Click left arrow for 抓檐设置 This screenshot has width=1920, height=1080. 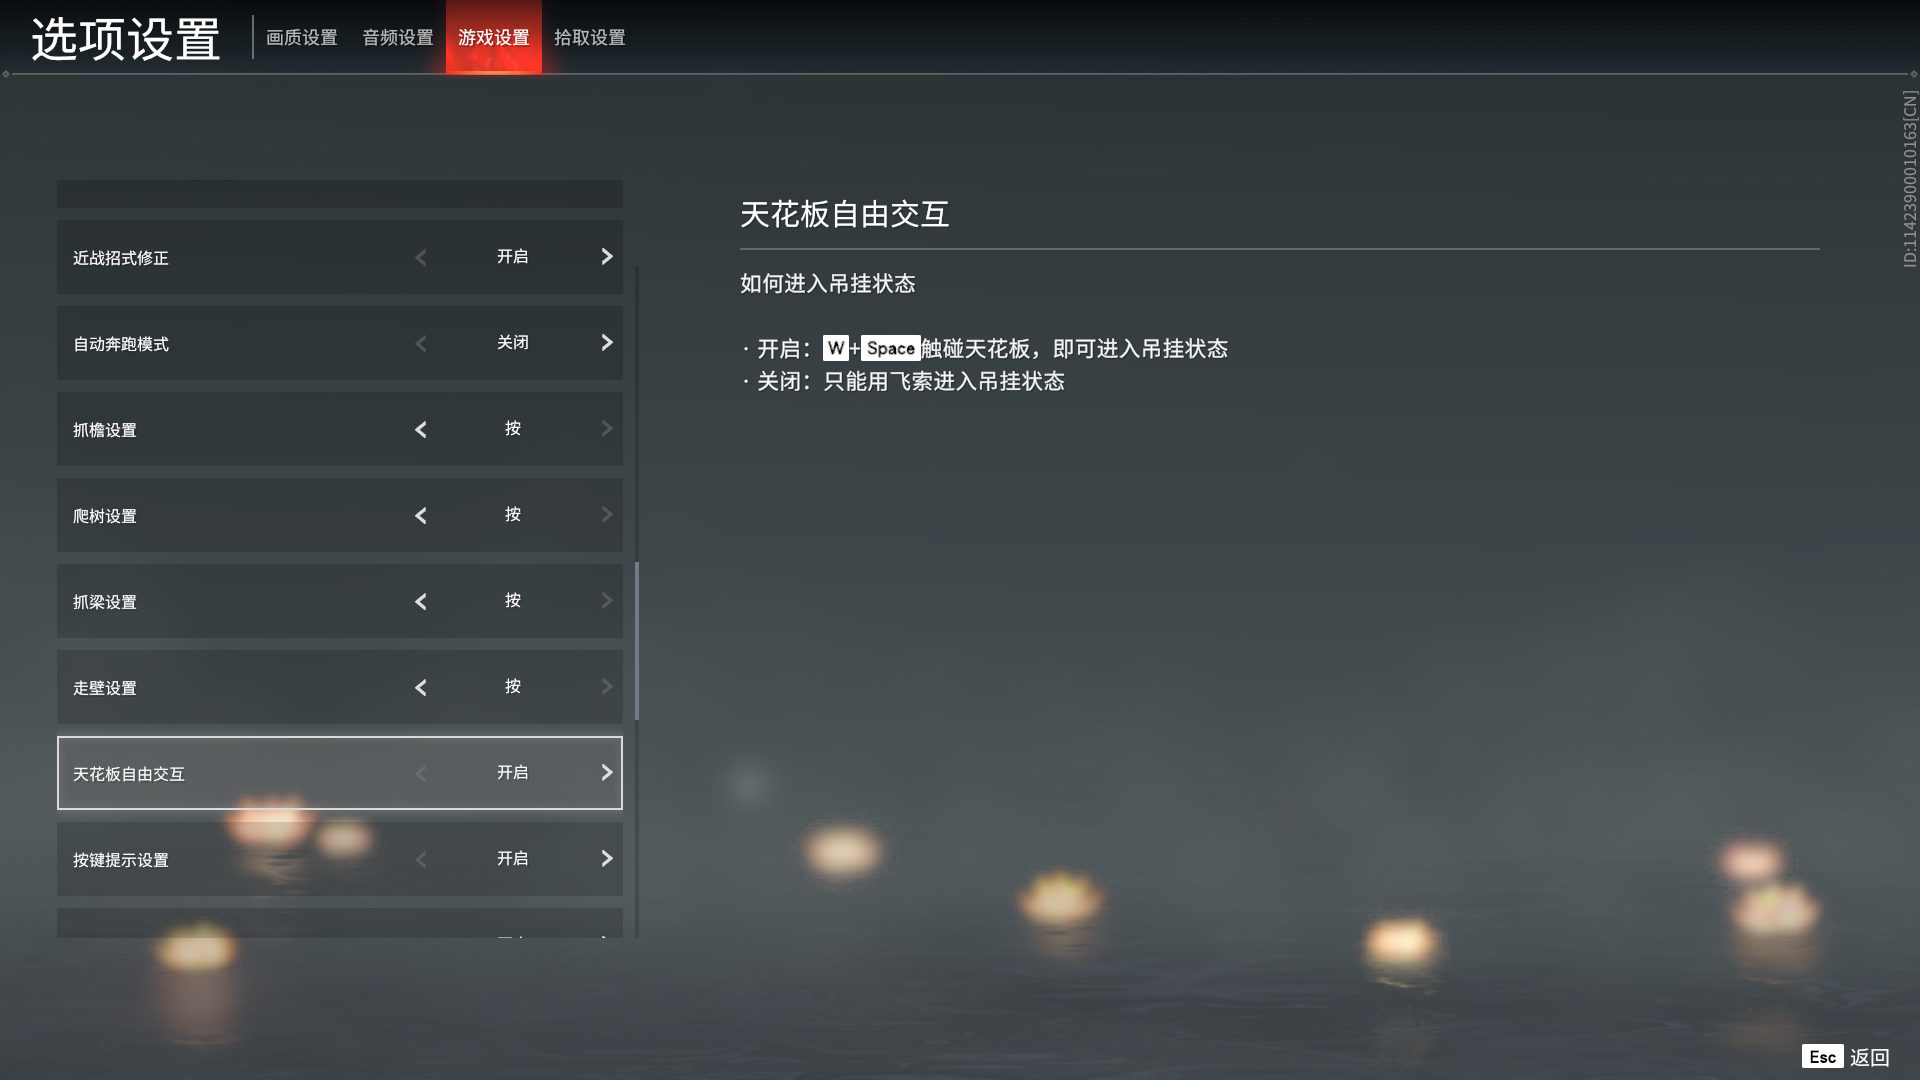pos(421,430)
